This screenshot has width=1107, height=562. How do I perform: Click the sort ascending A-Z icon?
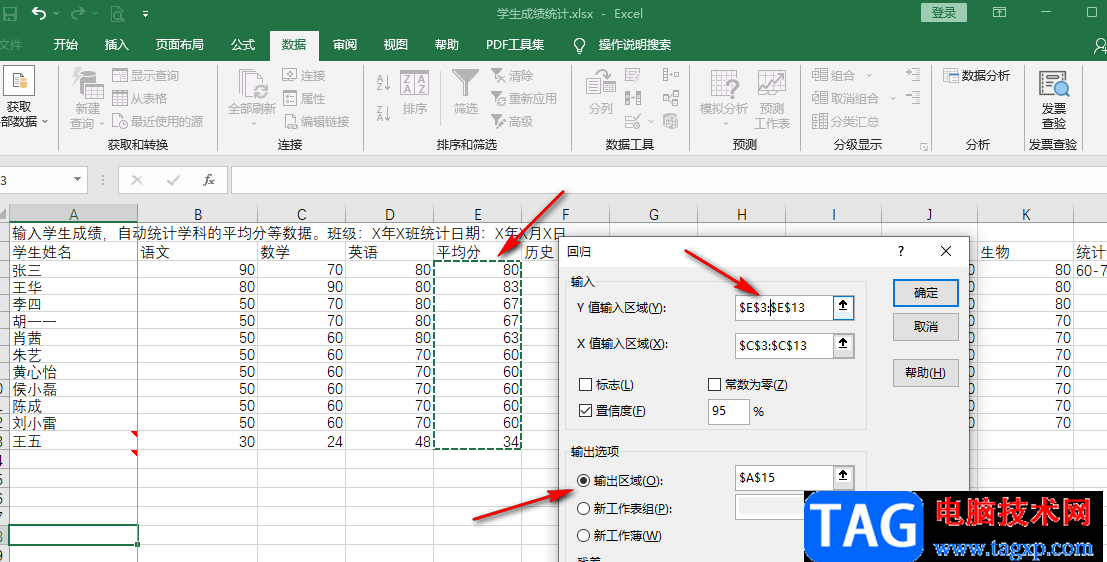383,83
